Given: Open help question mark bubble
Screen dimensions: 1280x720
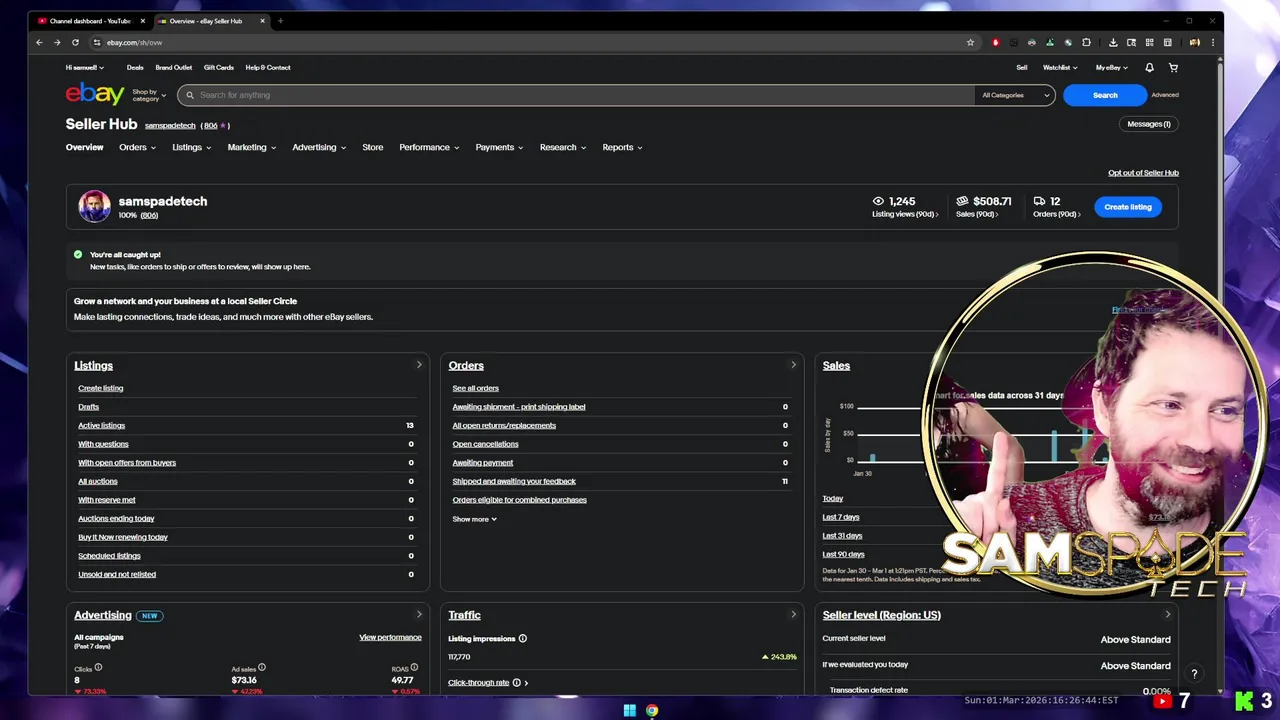Looking at the screenshot, I should (x=1194, y=674).
